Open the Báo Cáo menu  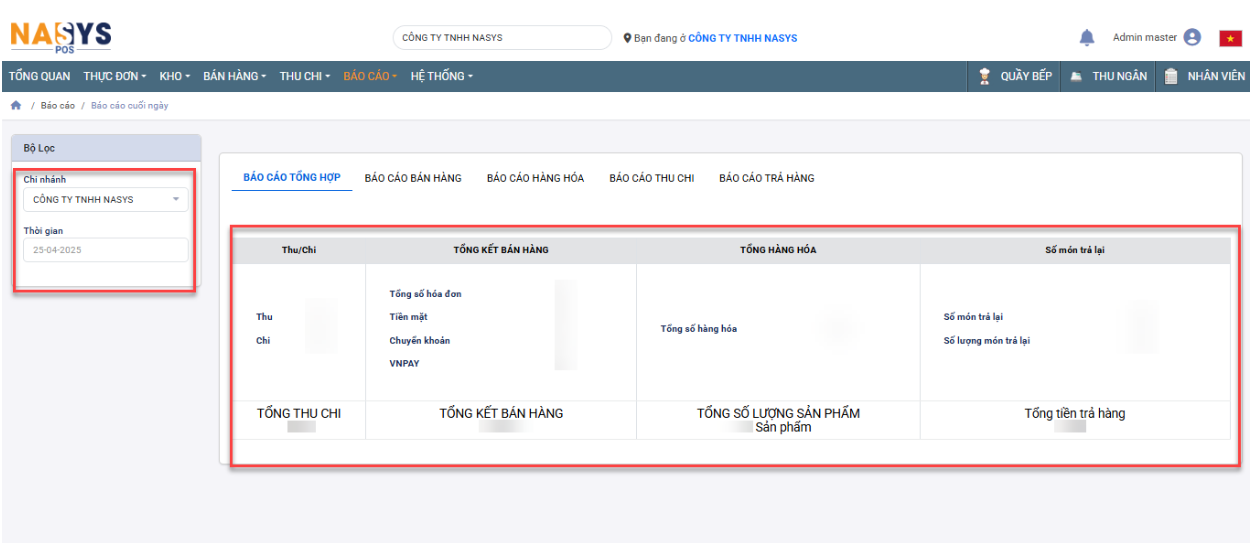(369, 76)
